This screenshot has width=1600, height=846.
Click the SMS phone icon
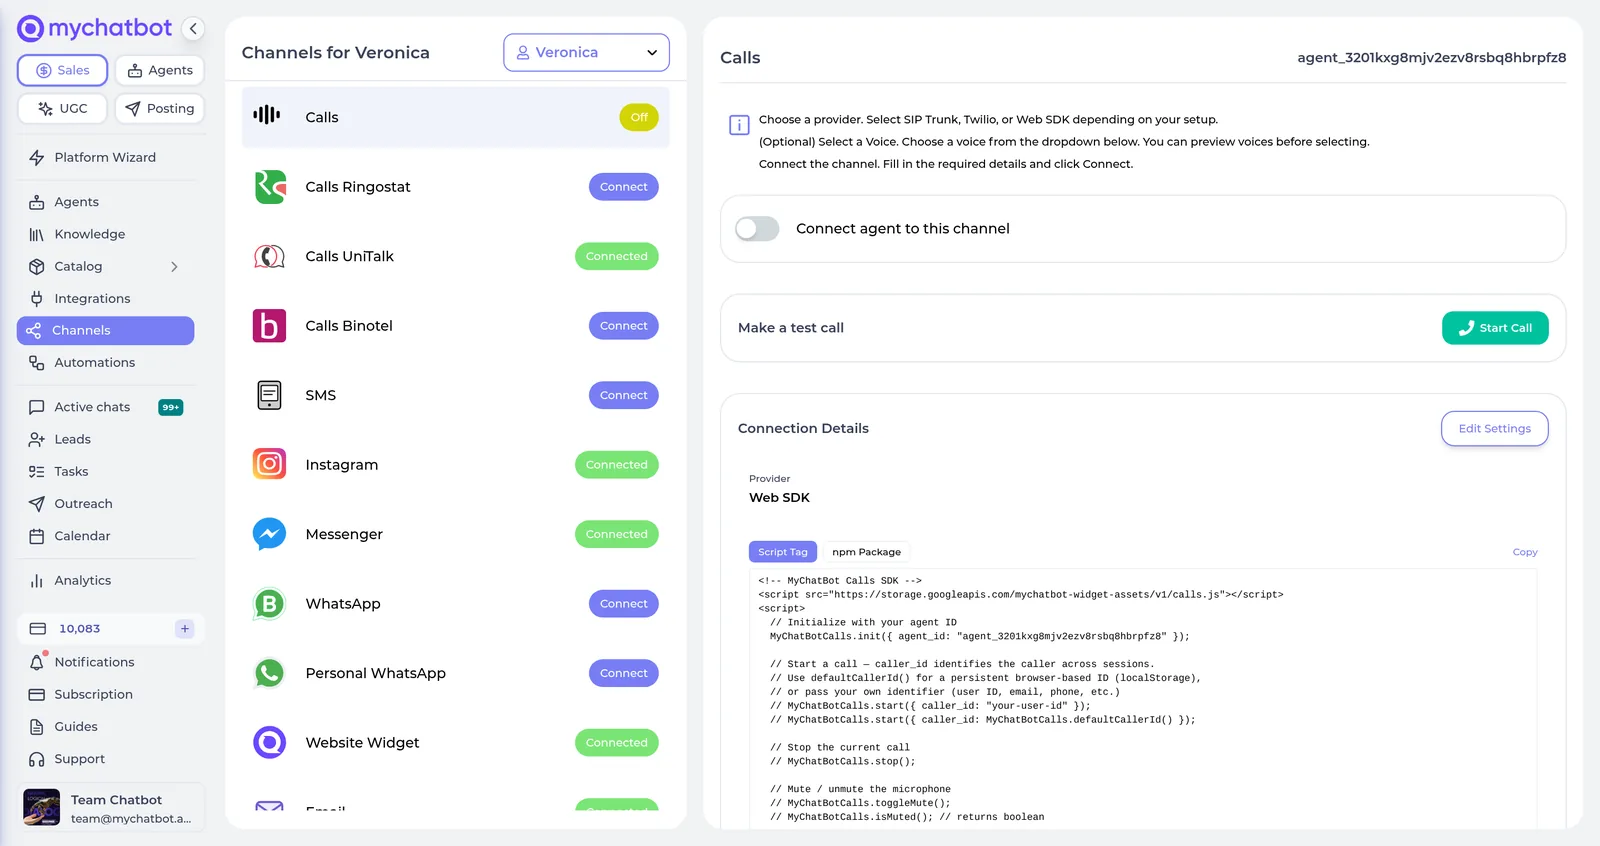270,395
